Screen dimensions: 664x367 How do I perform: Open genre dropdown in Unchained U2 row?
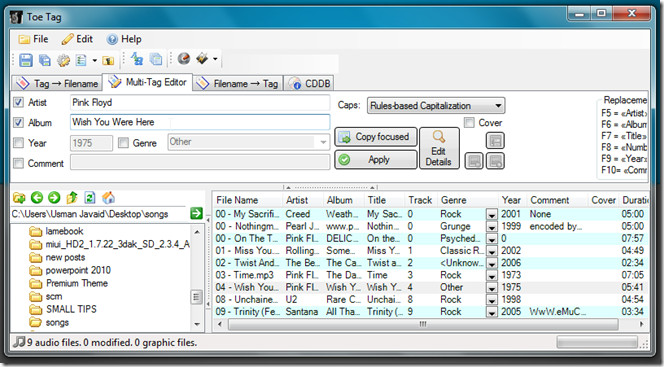pos(491,300)
